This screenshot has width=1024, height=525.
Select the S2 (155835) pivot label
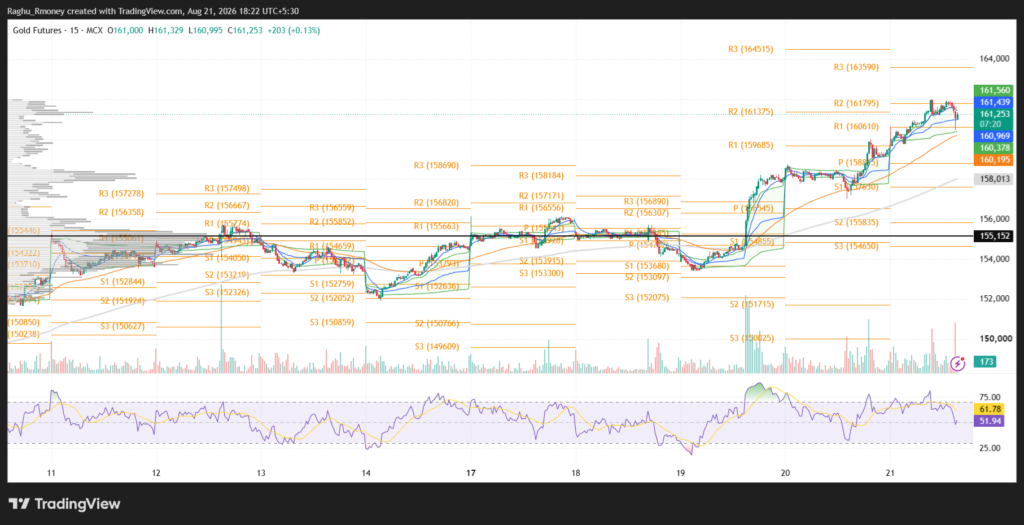856,223
